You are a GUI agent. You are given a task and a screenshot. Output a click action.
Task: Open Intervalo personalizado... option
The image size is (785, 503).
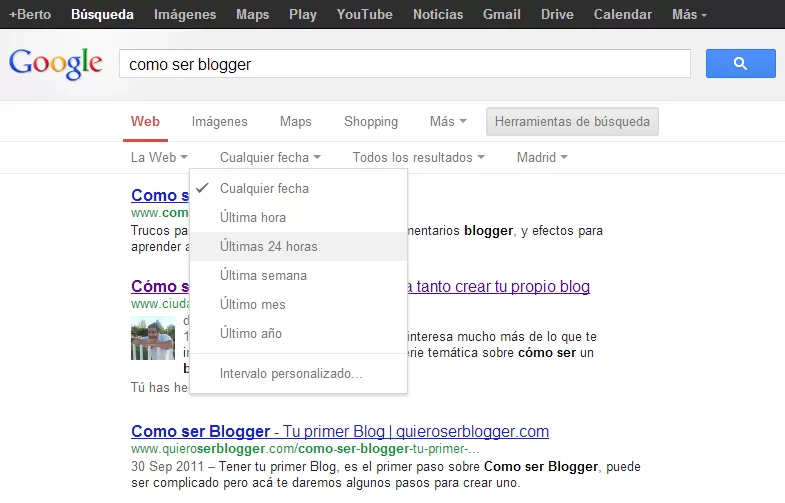coord(298,374)
